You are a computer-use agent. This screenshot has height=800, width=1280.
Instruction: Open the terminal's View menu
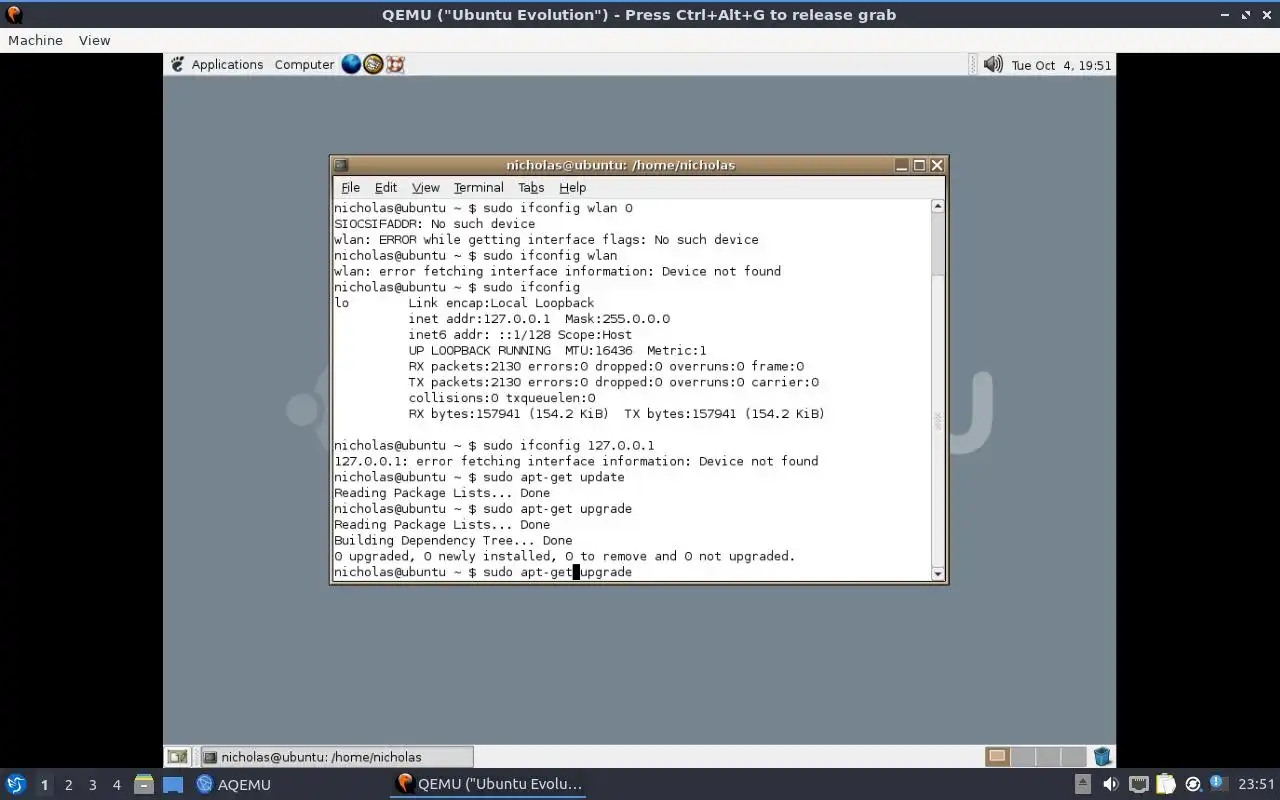(x=426, y=187)
